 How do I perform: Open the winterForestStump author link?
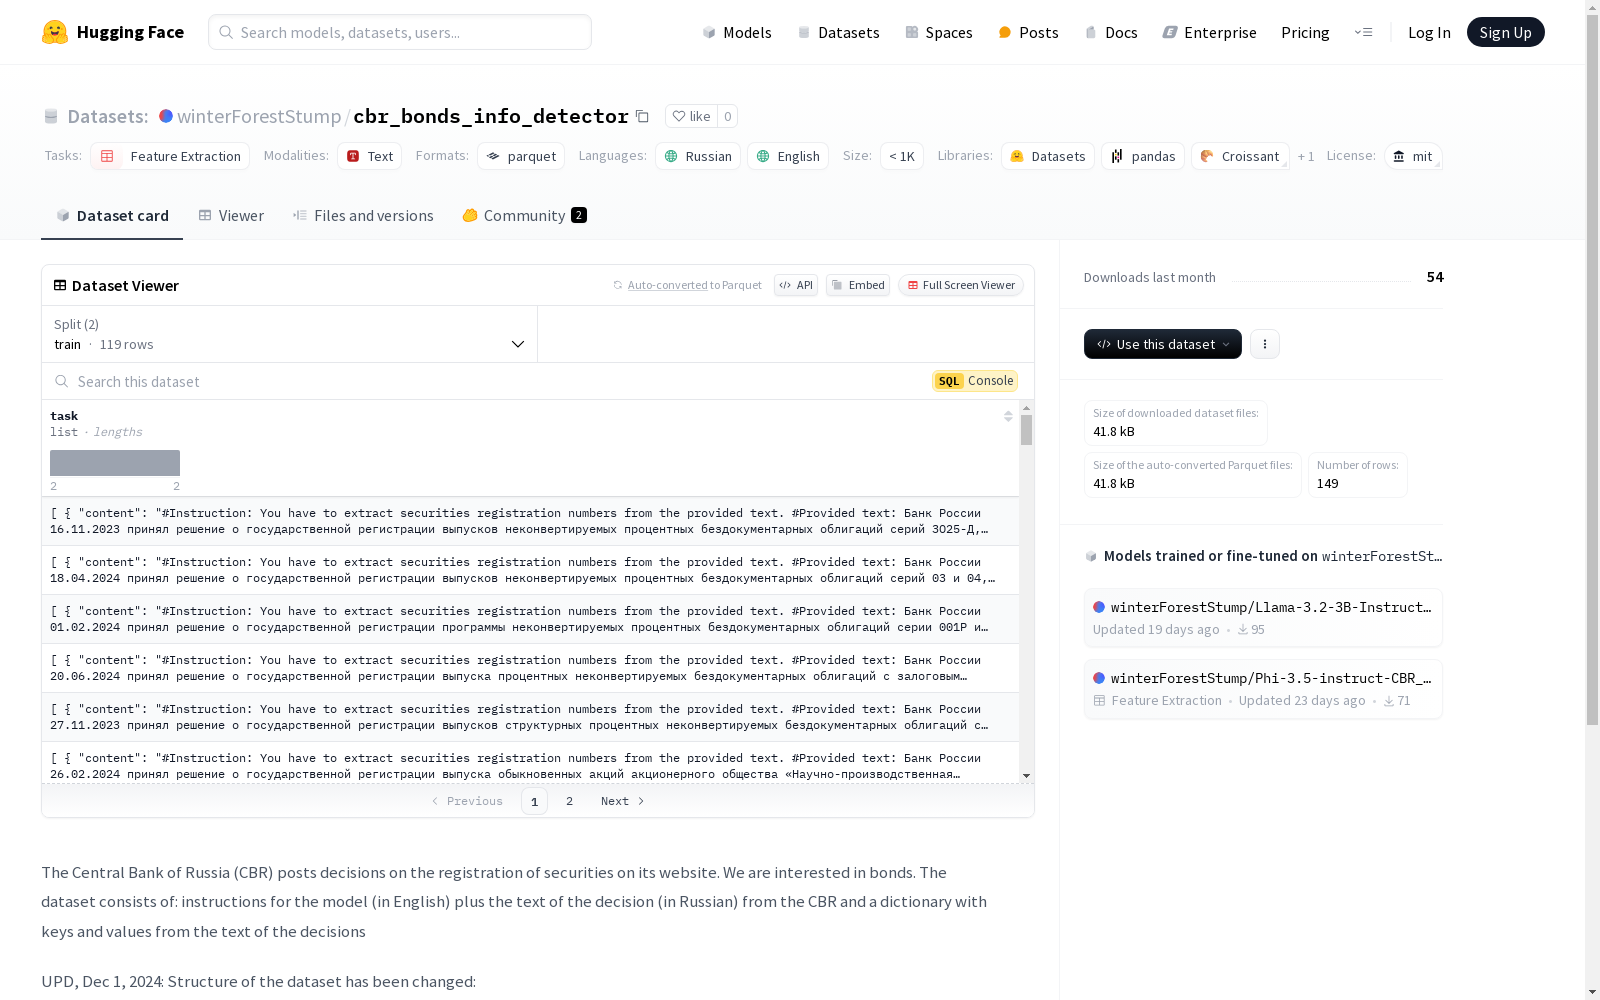coord(259,116)
